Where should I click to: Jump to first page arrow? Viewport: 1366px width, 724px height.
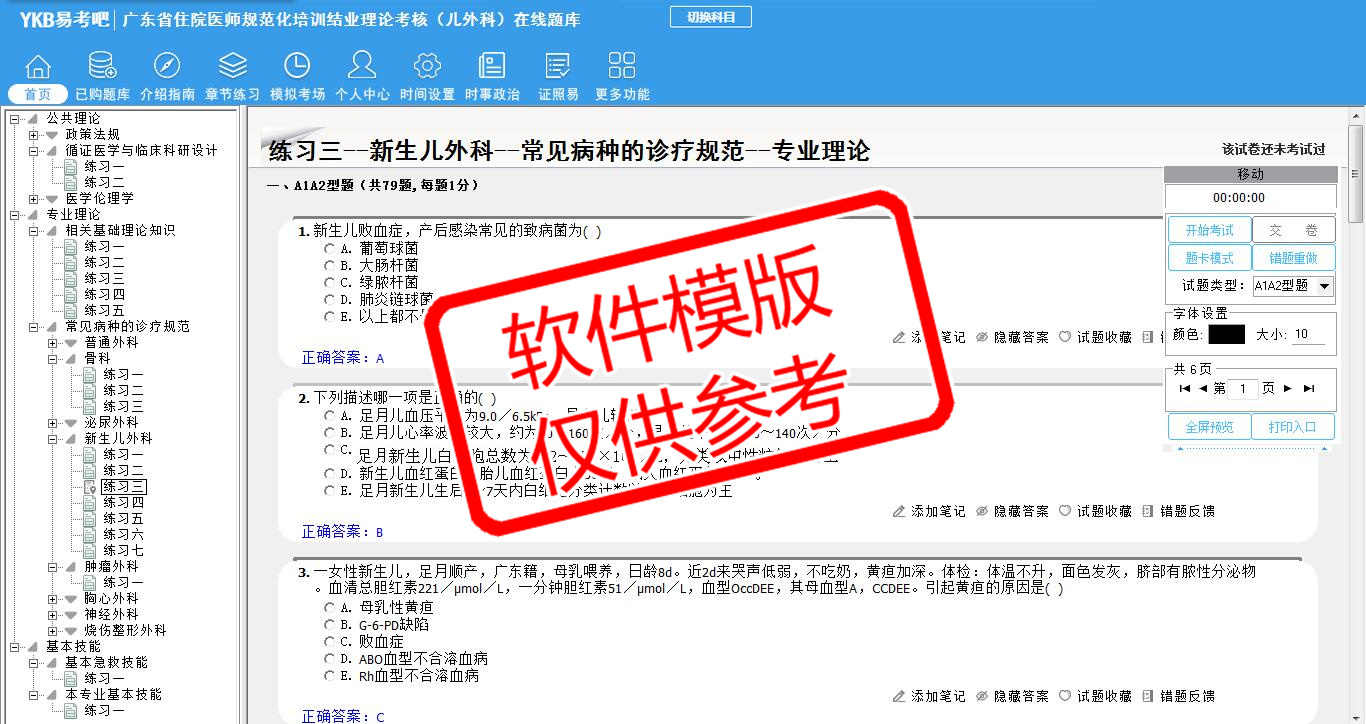pos(1185,389)
